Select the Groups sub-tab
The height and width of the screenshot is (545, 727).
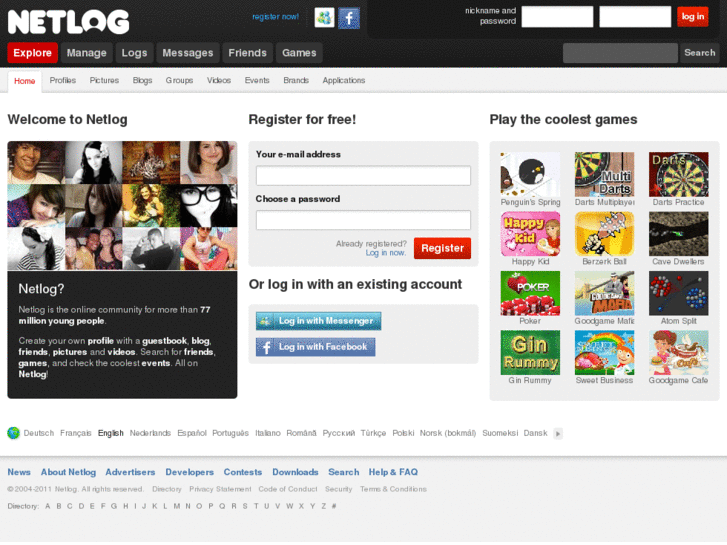[x=179, y=80]
